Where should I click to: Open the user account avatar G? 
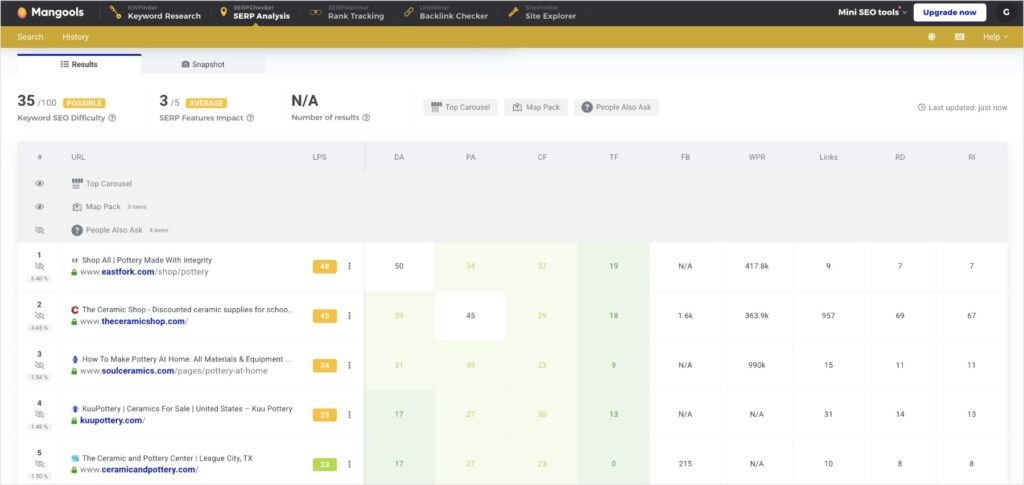tap(1005, 13)
